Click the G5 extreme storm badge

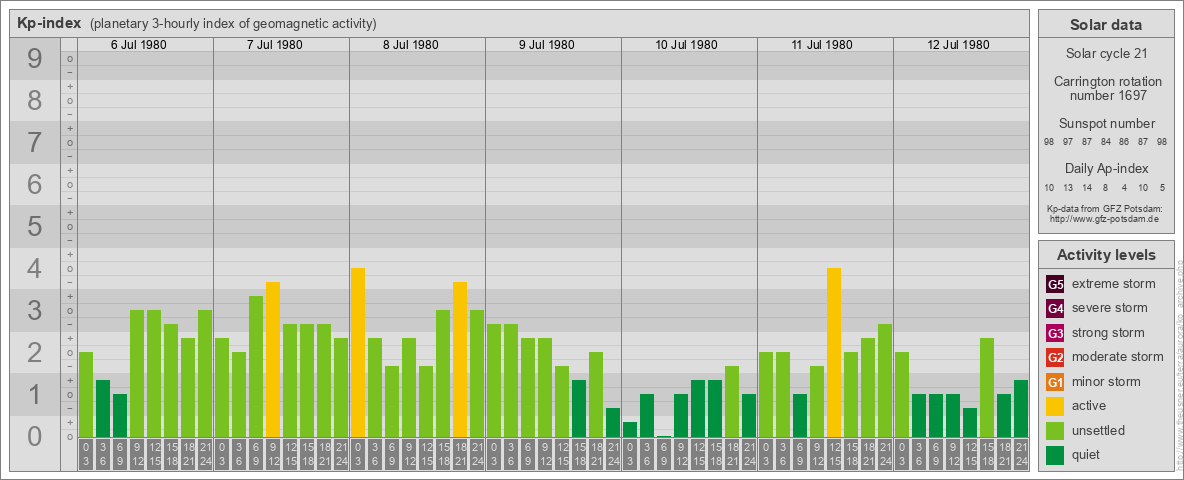[x=1055, y=284]
